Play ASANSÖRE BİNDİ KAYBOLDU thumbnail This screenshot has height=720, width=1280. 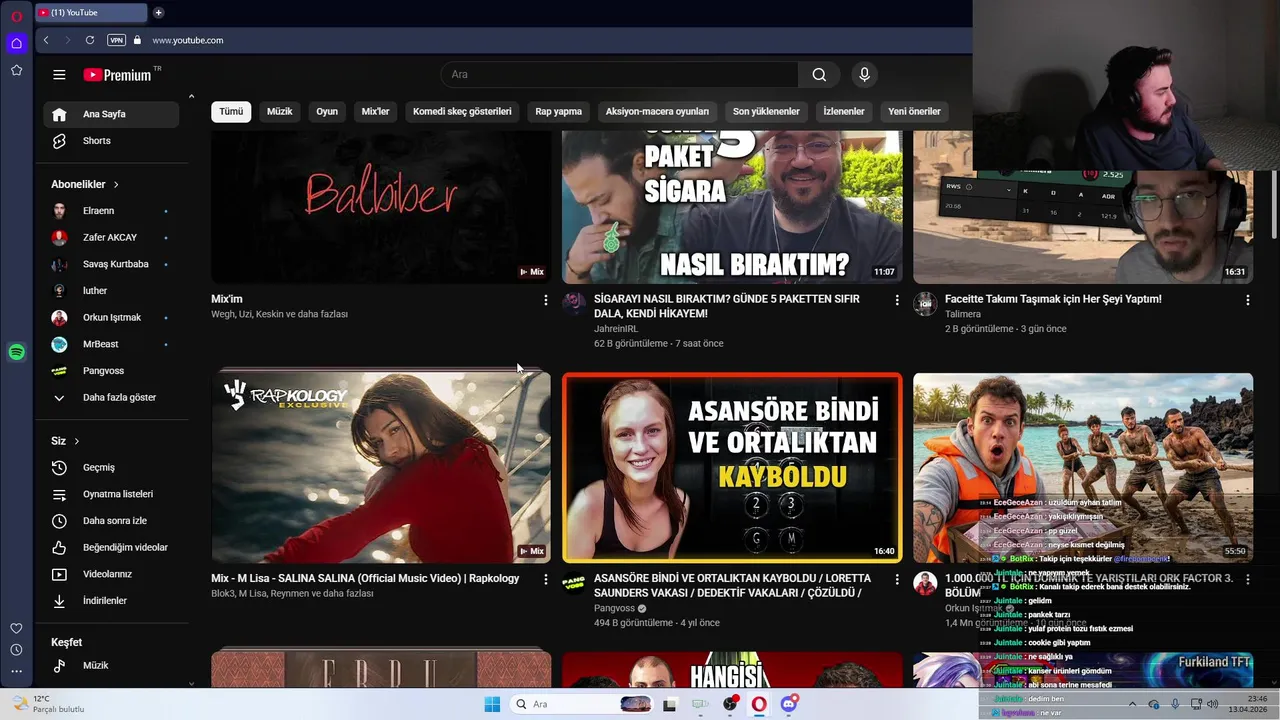click(x=732, y=468)
